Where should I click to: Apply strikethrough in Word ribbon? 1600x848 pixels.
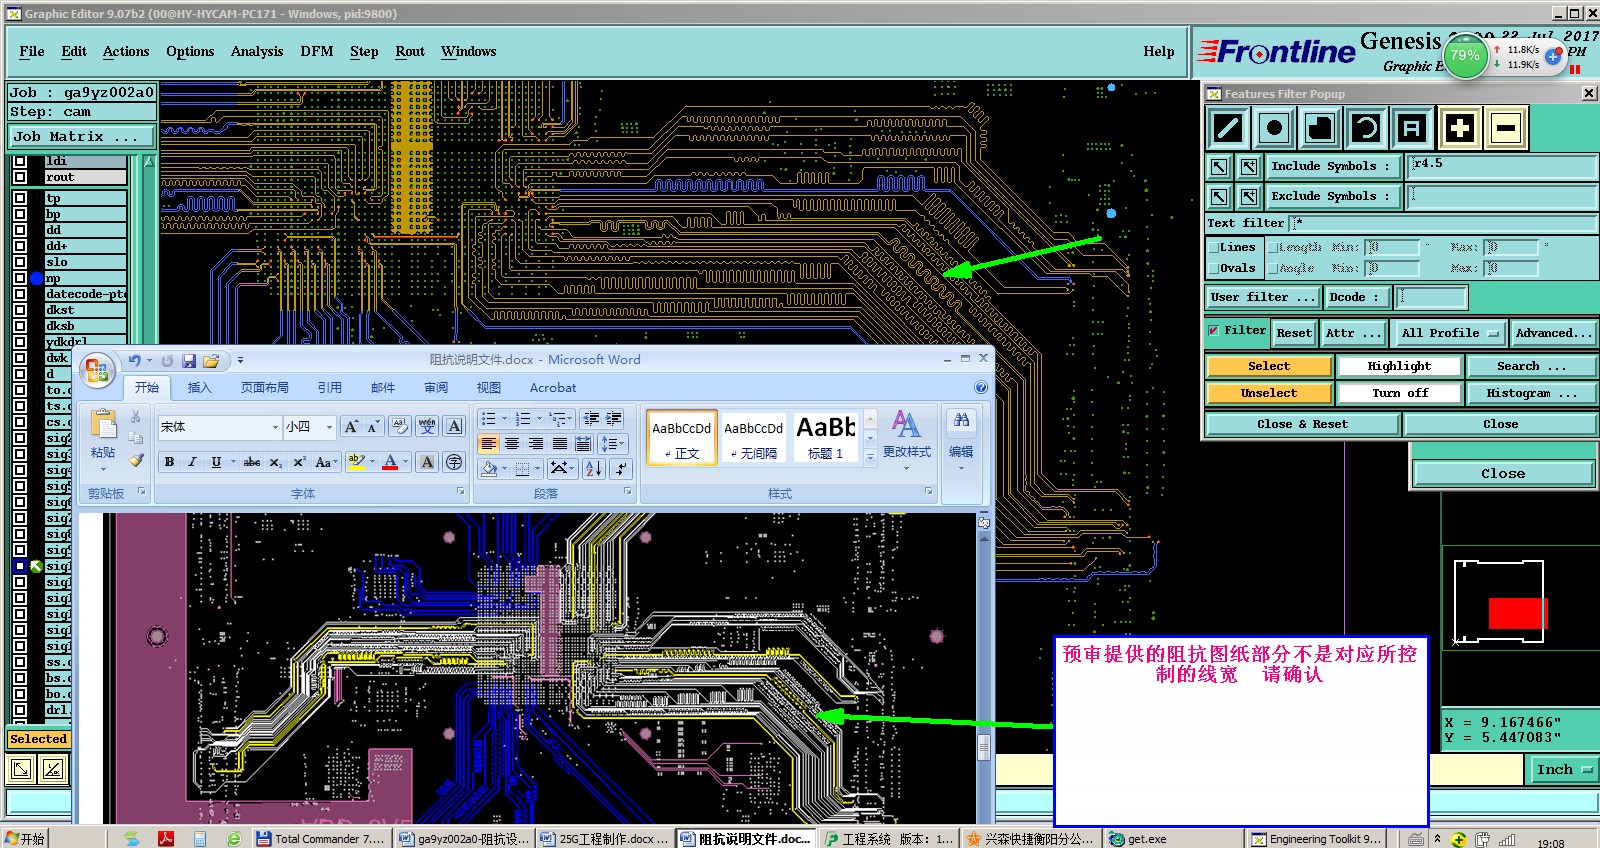[252, 462]
